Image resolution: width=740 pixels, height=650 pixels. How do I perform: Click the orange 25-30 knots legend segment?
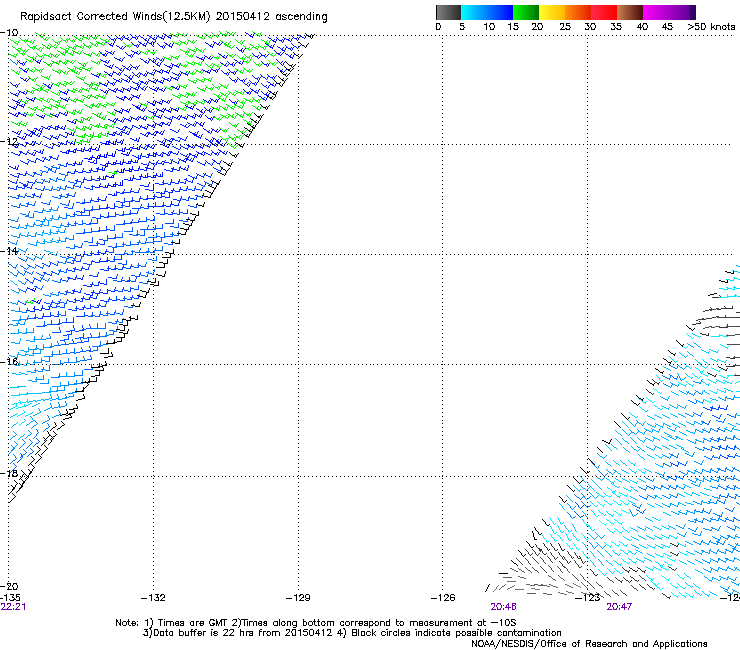click(x=578, y=12)
